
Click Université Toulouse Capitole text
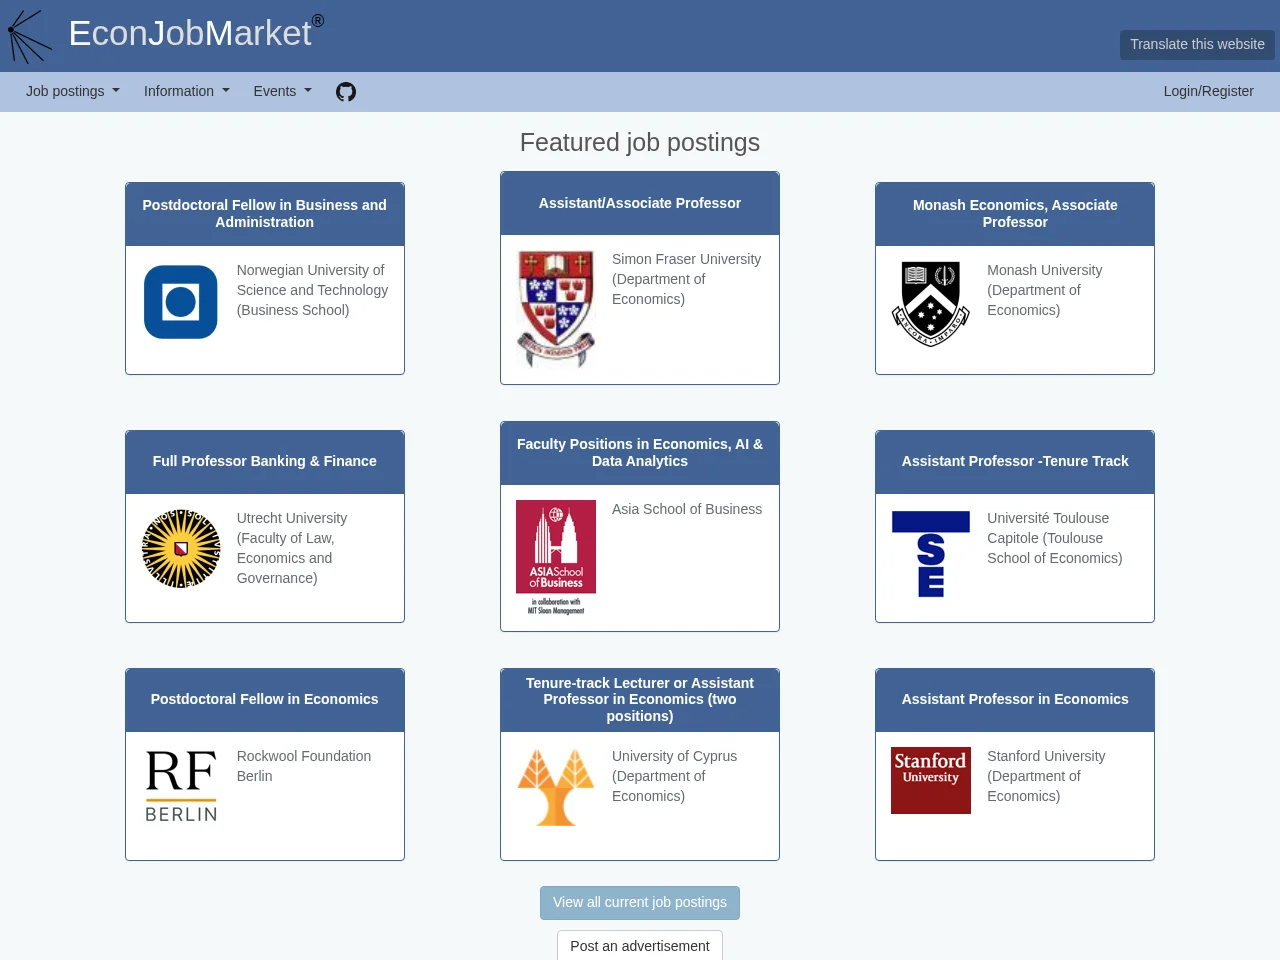[1055, 538]
